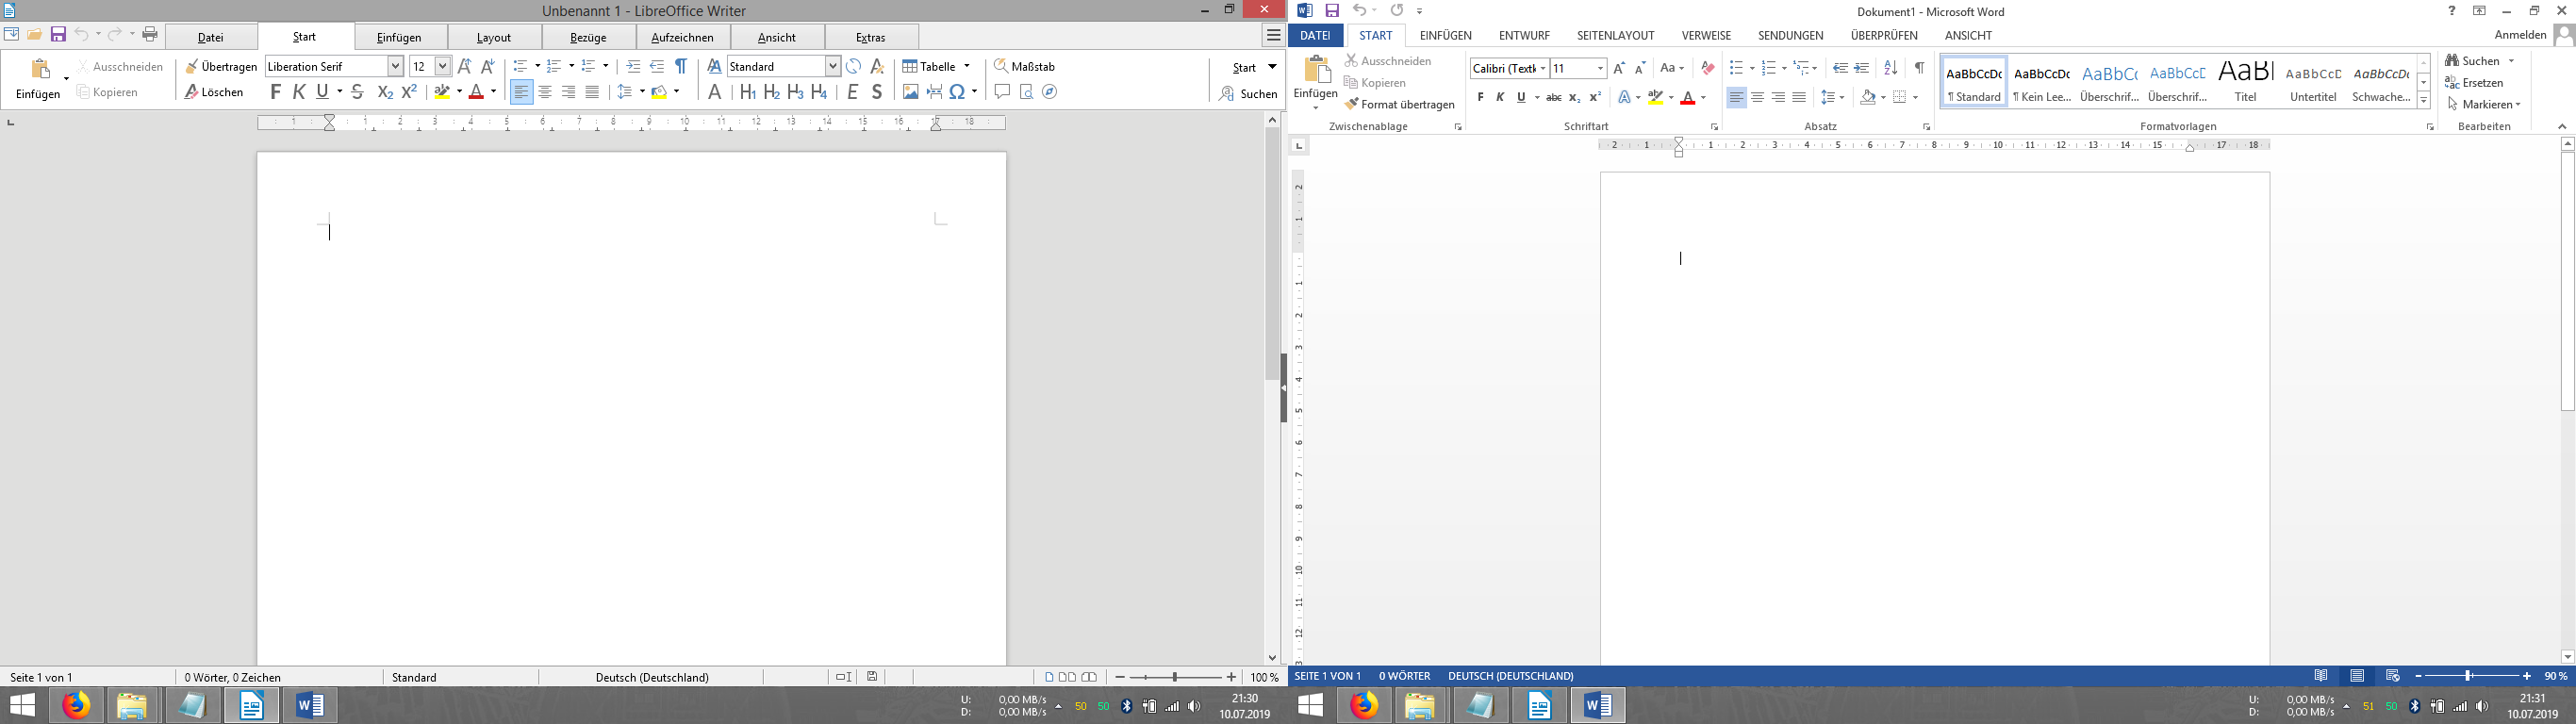
Task: Grow font size in LibreOffice Writer
Action: [x=464, y=66]
